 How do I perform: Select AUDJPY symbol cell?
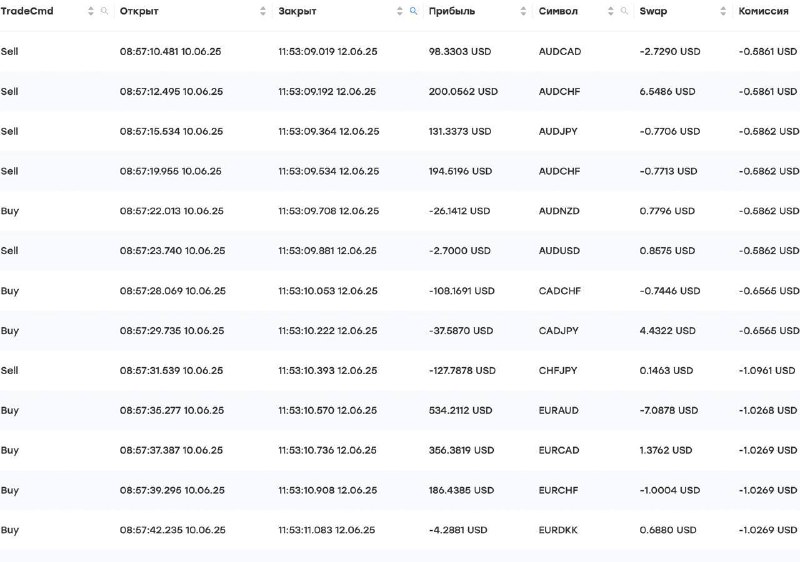[558, 132]
